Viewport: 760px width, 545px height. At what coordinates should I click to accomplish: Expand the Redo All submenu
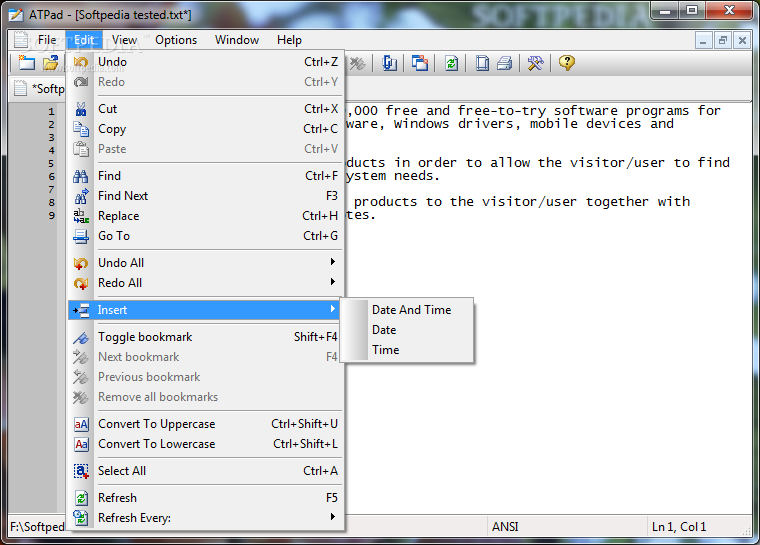pos(206,283)
